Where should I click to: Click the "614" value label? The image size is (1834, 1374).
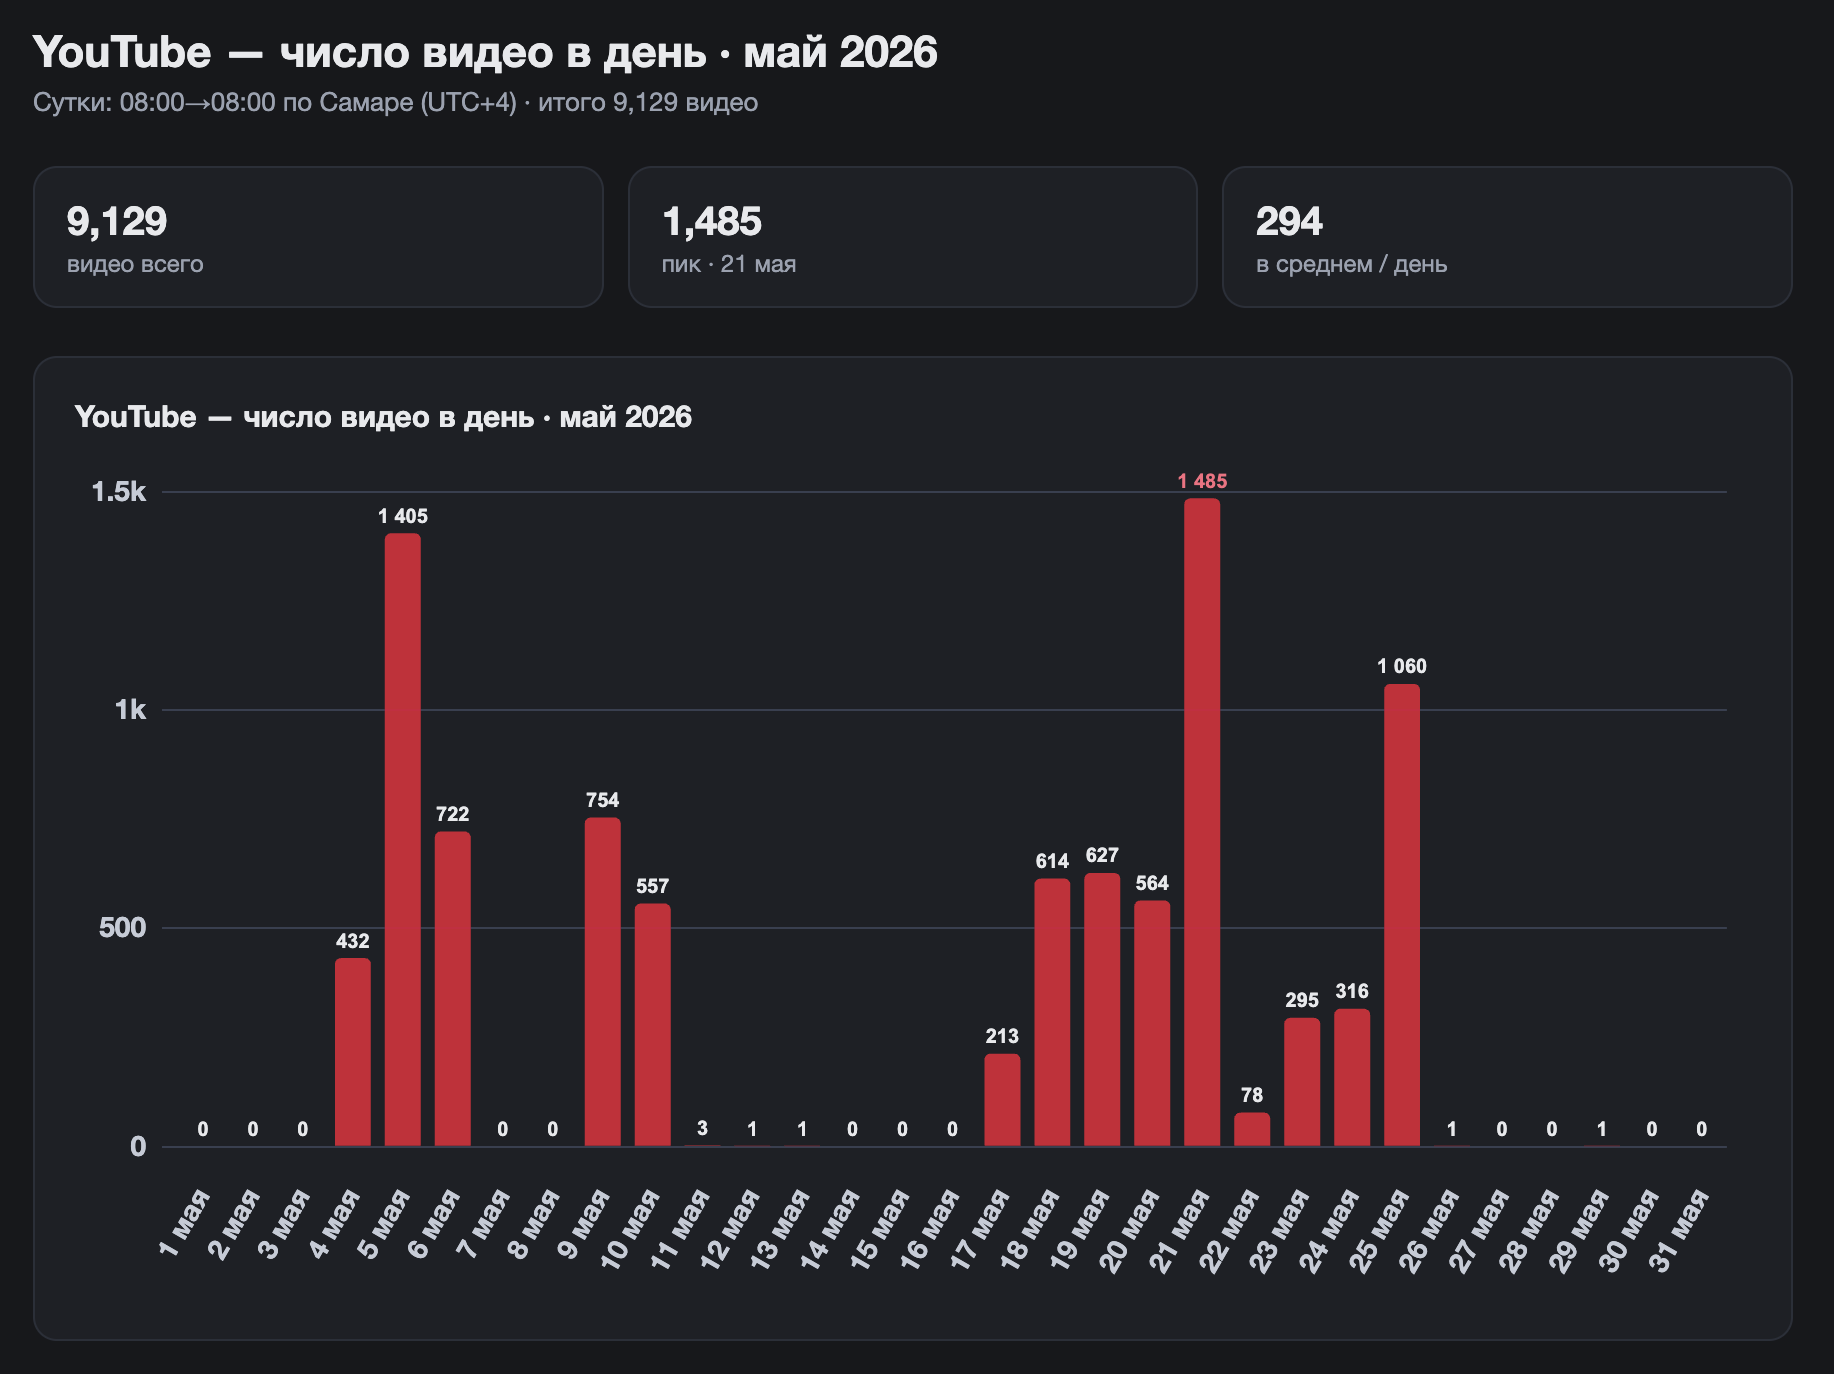1052,861
